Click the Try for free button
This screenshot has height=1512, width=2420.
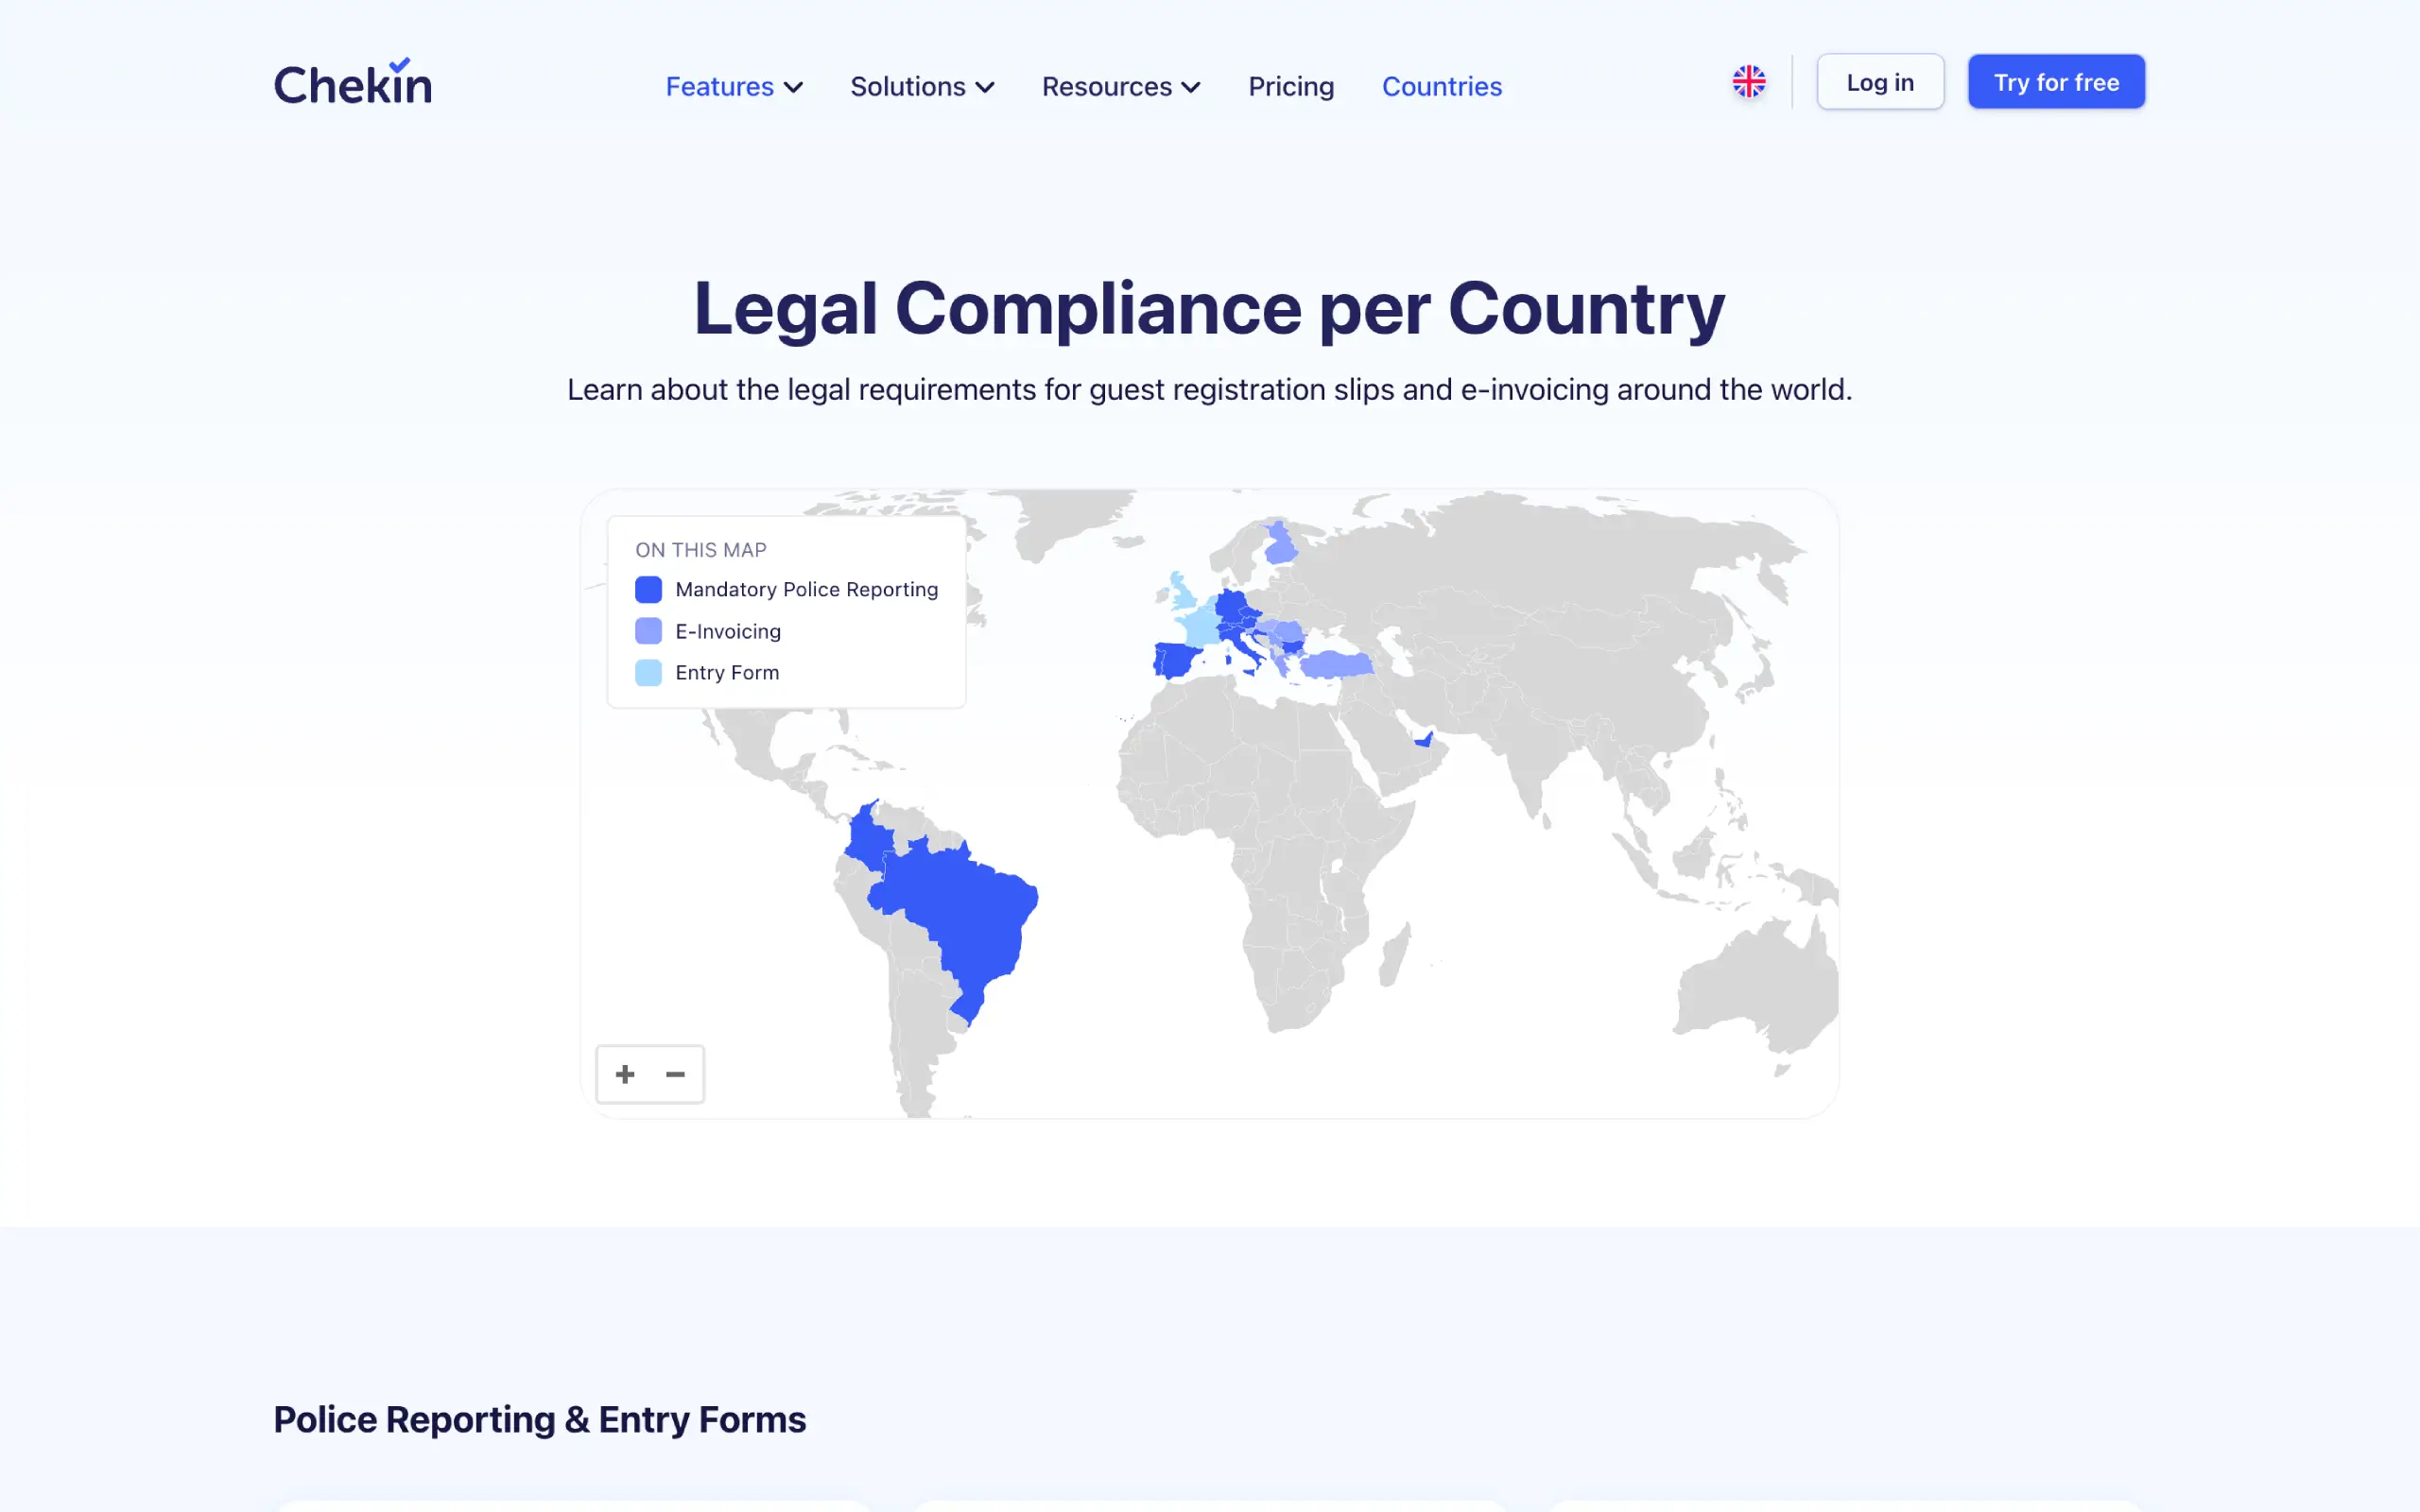(2056, 82)
